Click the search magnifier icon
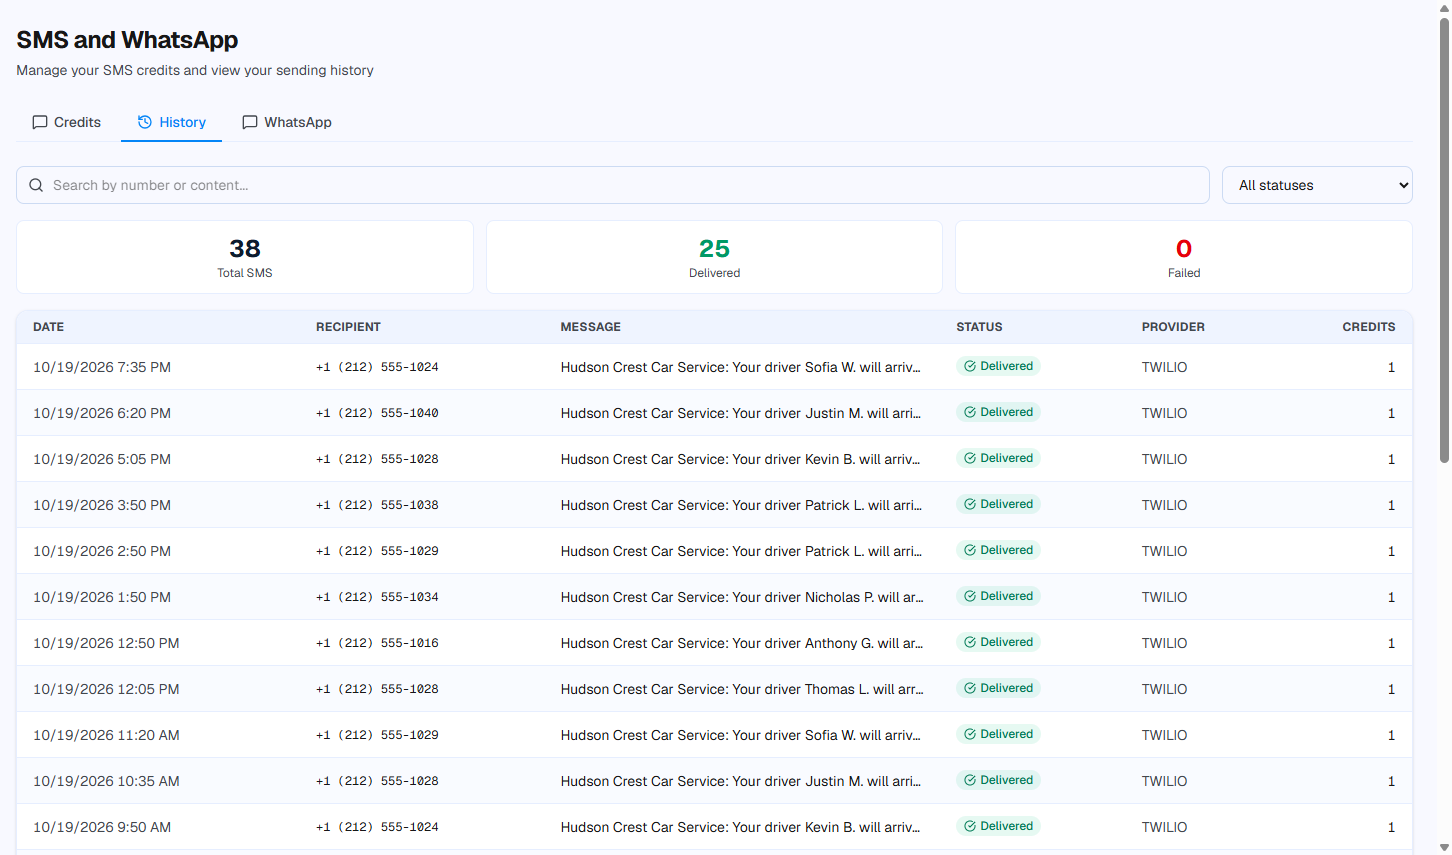The image size is (1452, 855). [36, 185]
